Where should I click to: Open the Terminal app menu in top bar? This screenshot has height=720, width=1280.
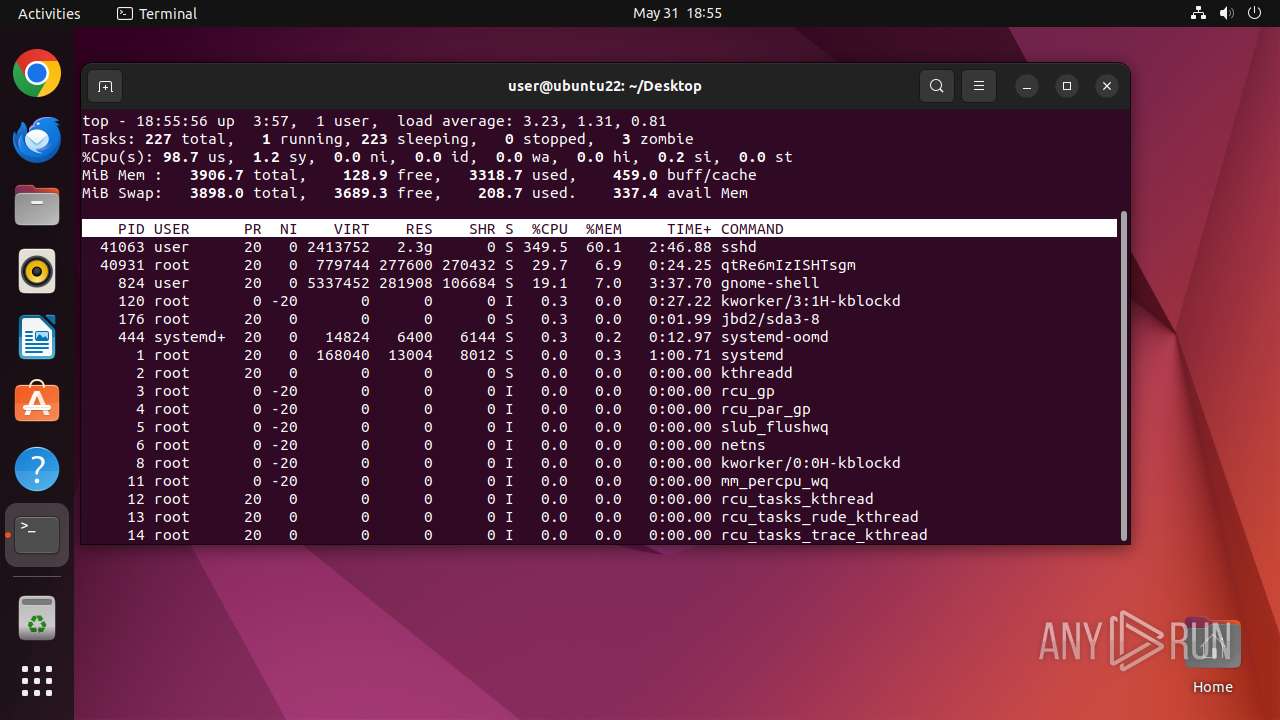coord(157,13)
